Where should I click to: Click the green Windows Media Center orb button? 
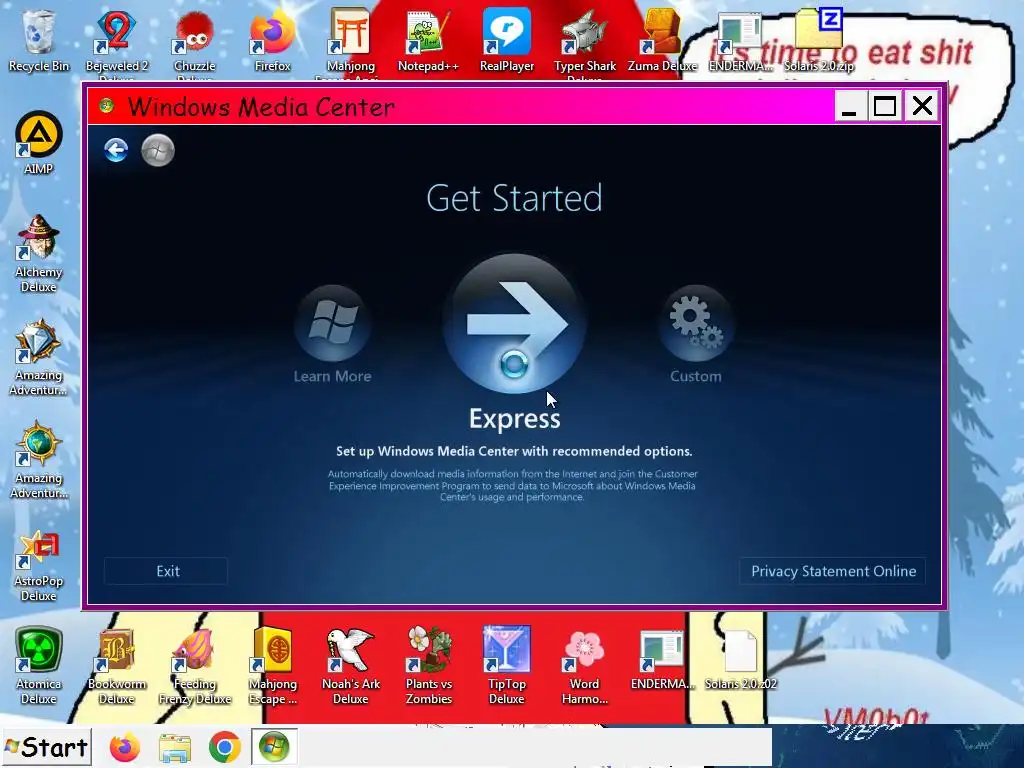158,150
